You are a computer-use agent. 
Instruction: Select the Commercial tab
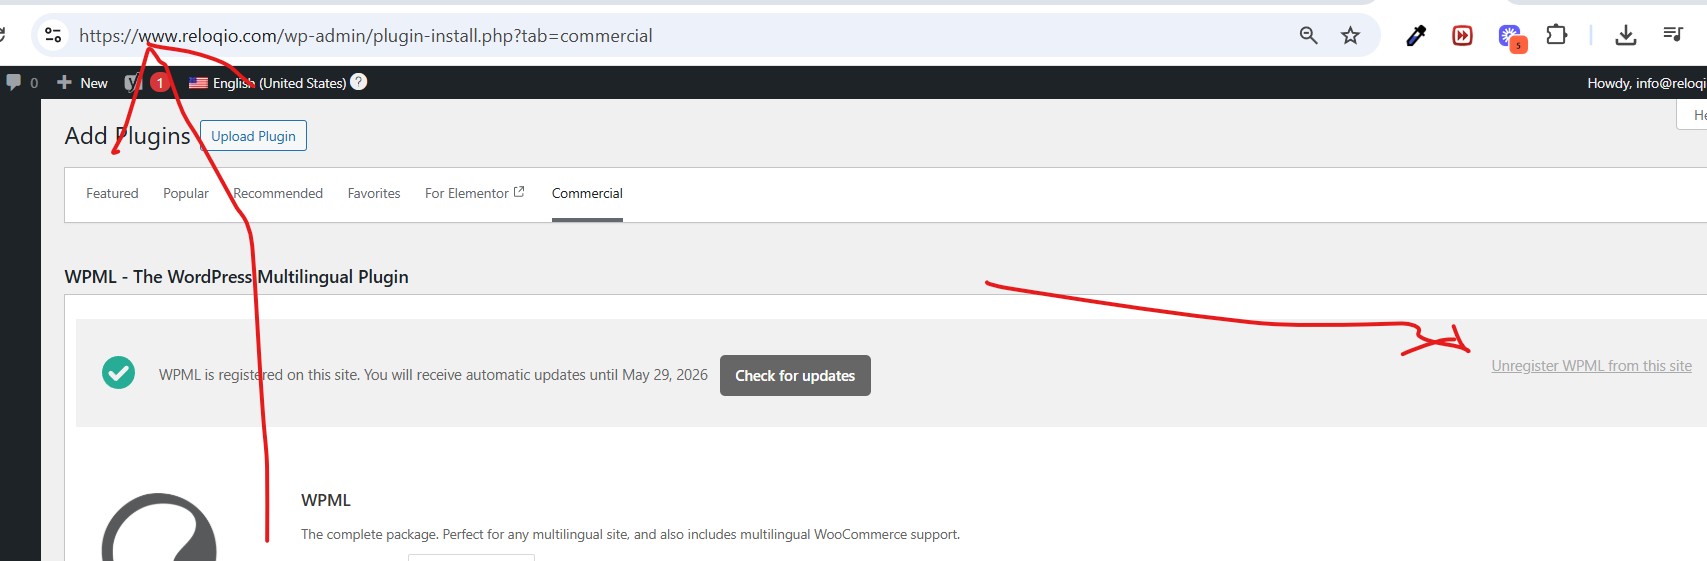point(587,193)
